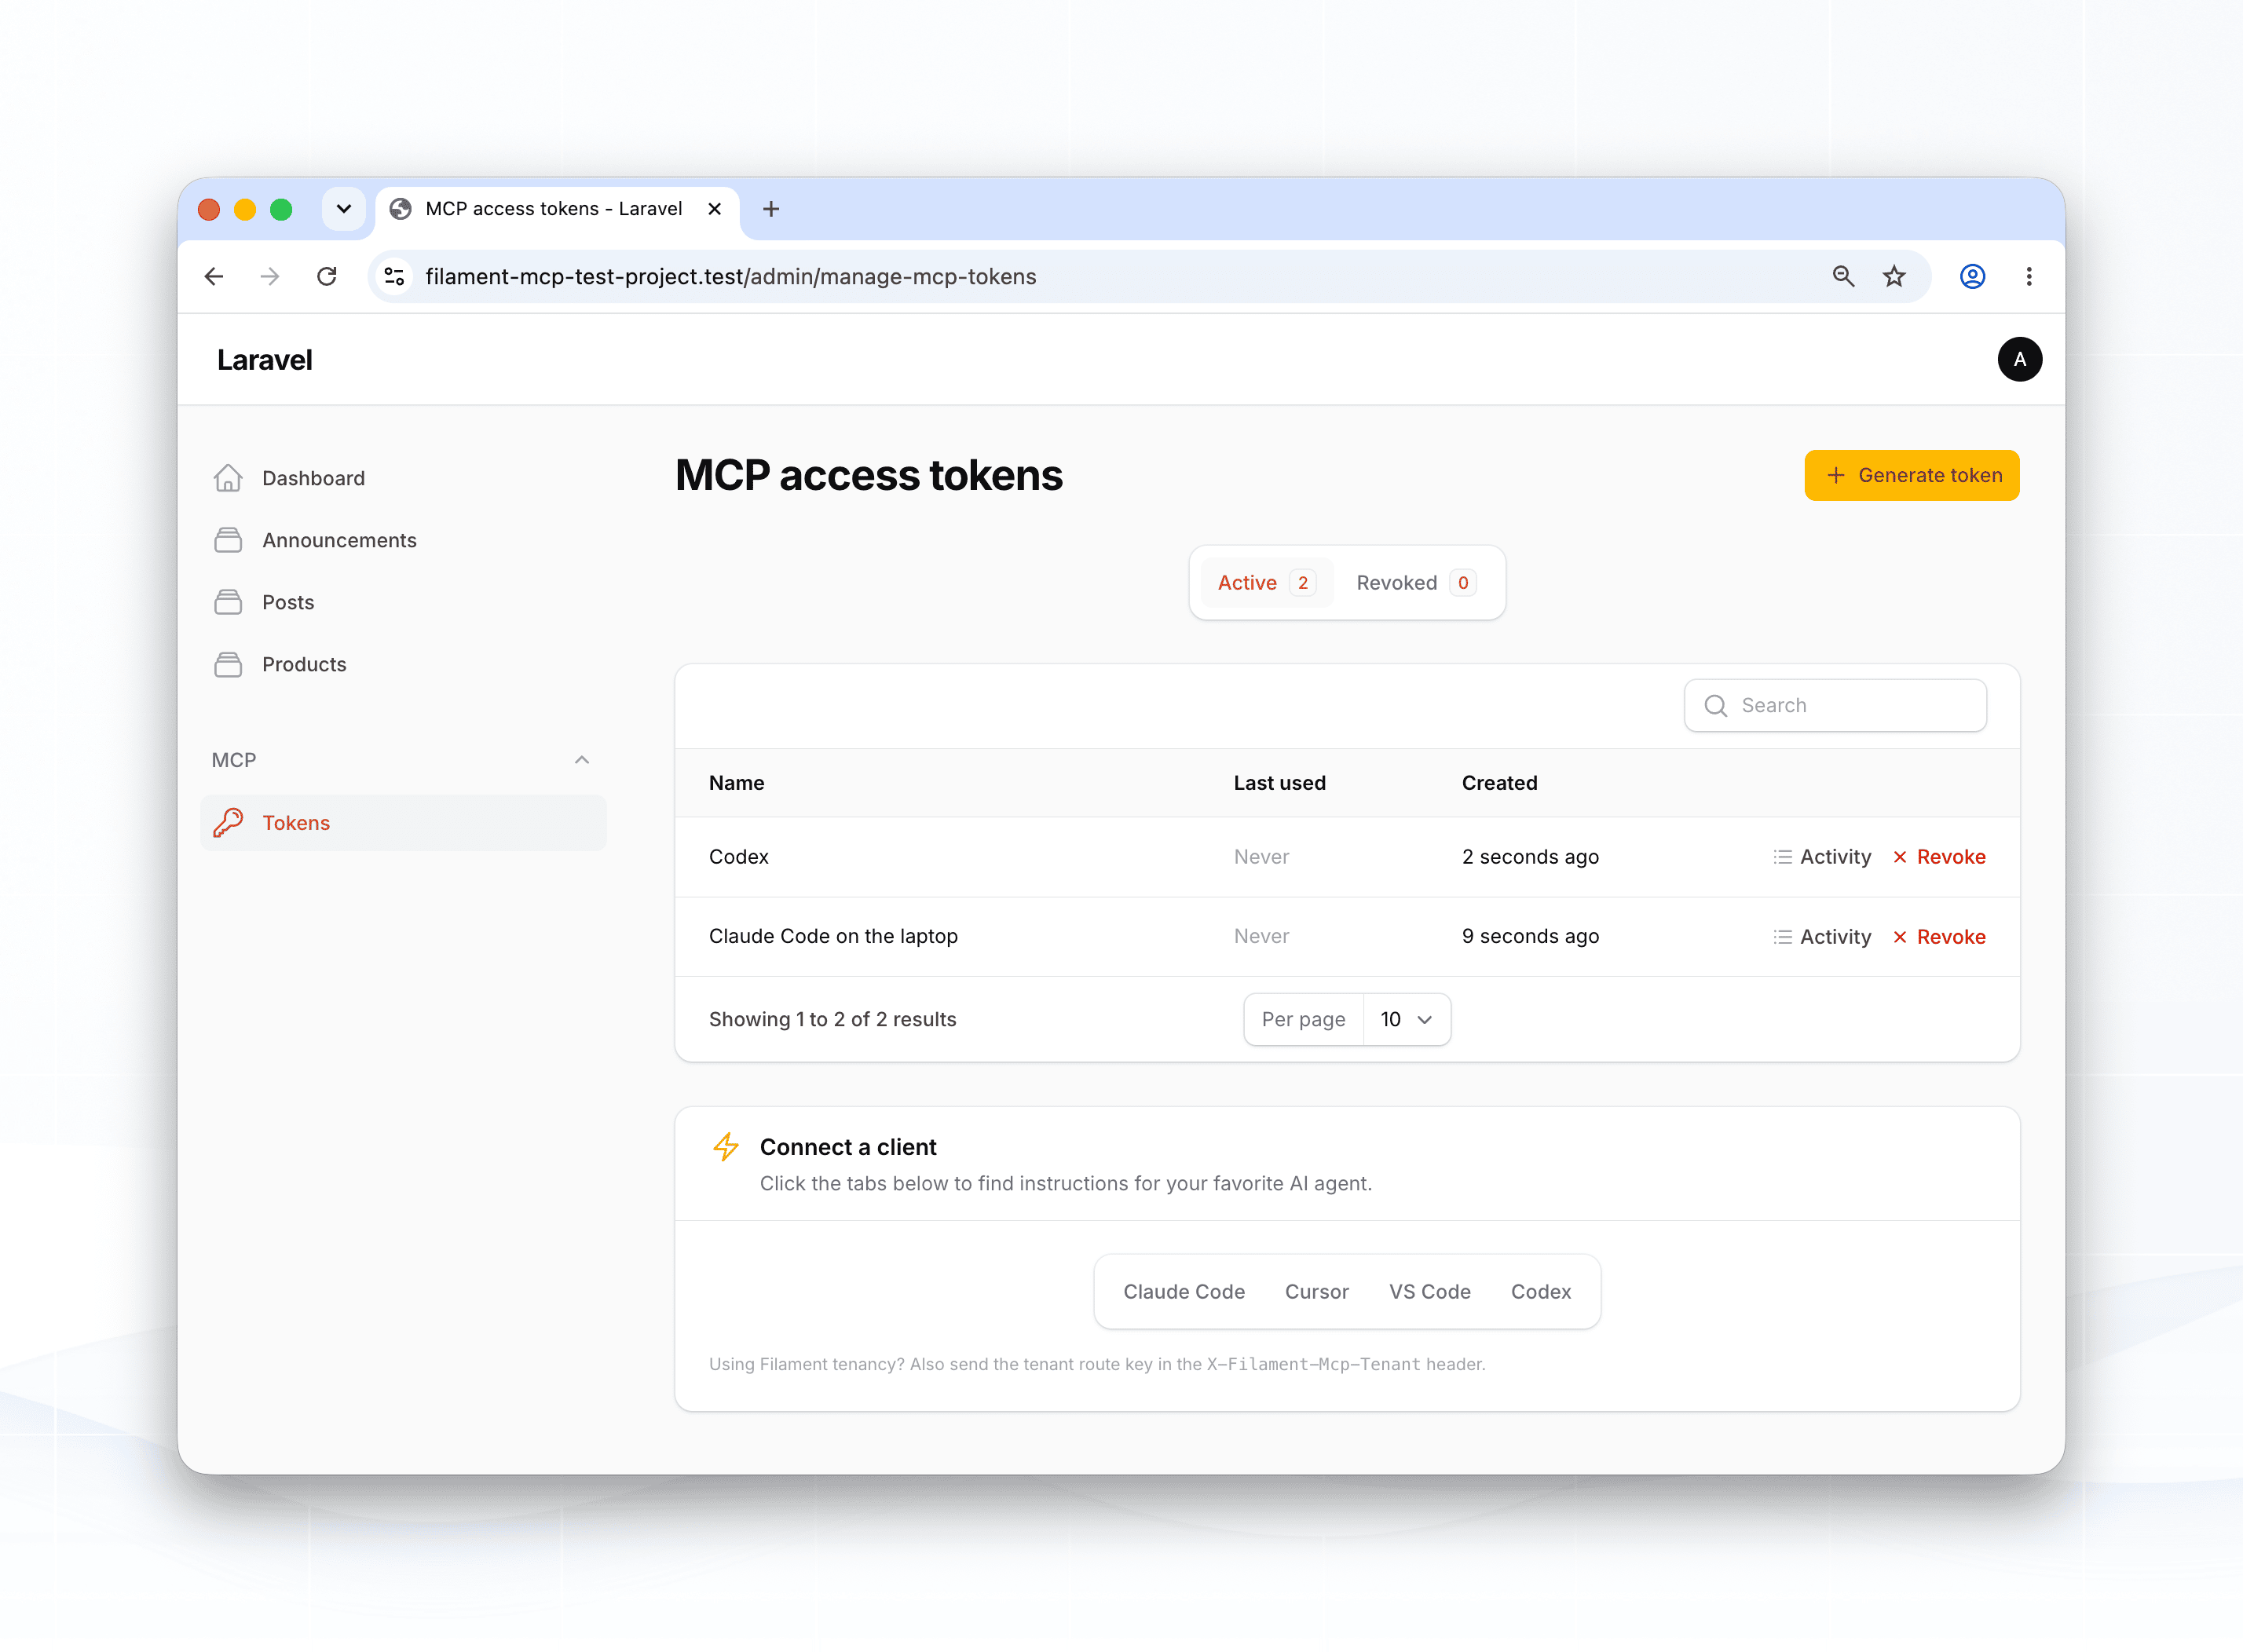Open site information icon in address bar
This screenshot has width=2243, height=1652.
[395, 276]
